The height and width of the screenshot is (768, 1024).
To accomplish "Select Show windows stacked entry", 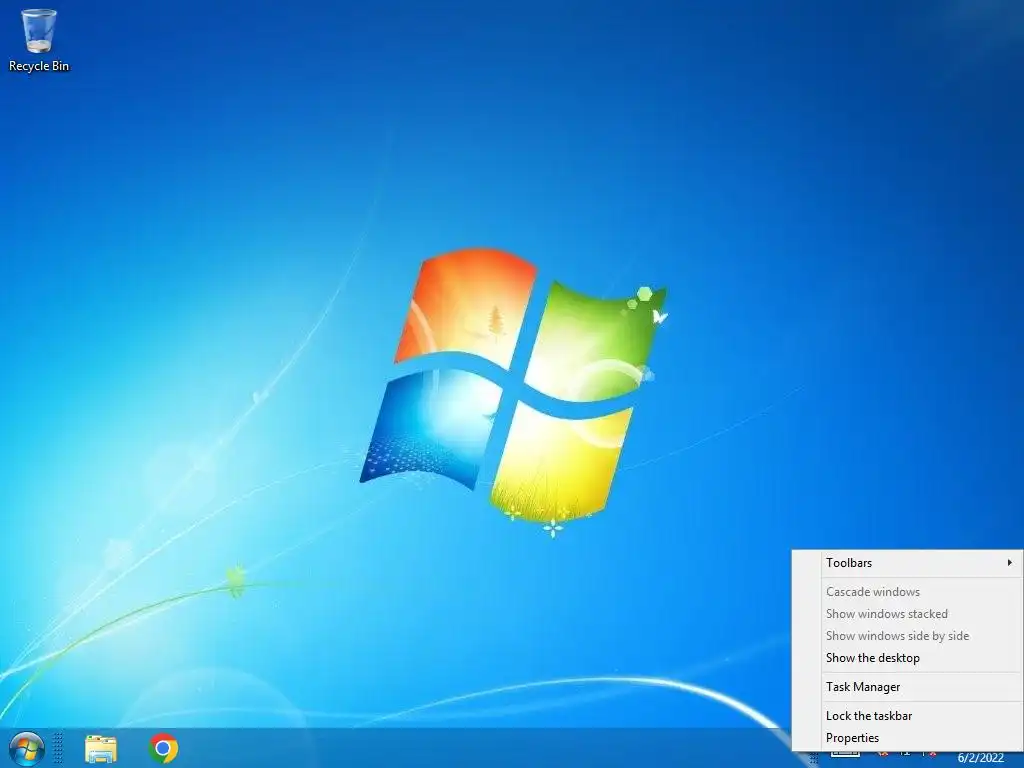I will click(x=907, y=614).
